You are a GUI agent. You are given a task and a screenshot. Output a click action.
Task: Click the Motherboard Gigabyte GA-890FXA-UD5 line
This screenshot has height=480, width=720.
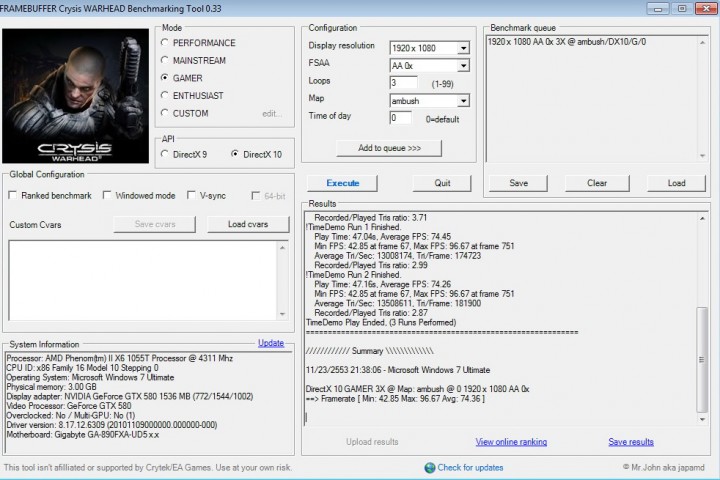click(83, 435)
